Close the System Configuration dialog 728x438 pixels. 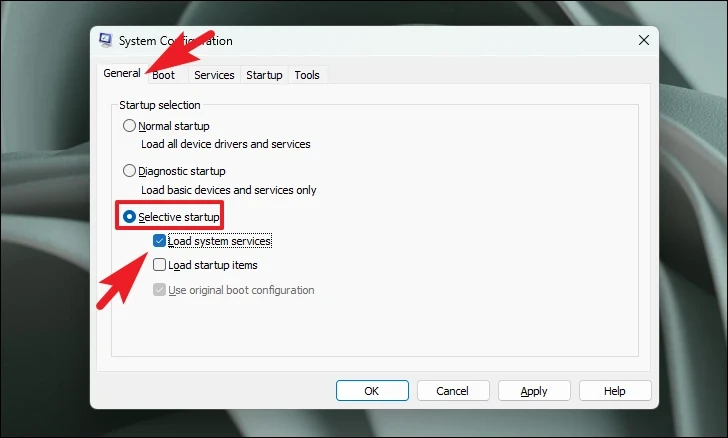point(644,40)
